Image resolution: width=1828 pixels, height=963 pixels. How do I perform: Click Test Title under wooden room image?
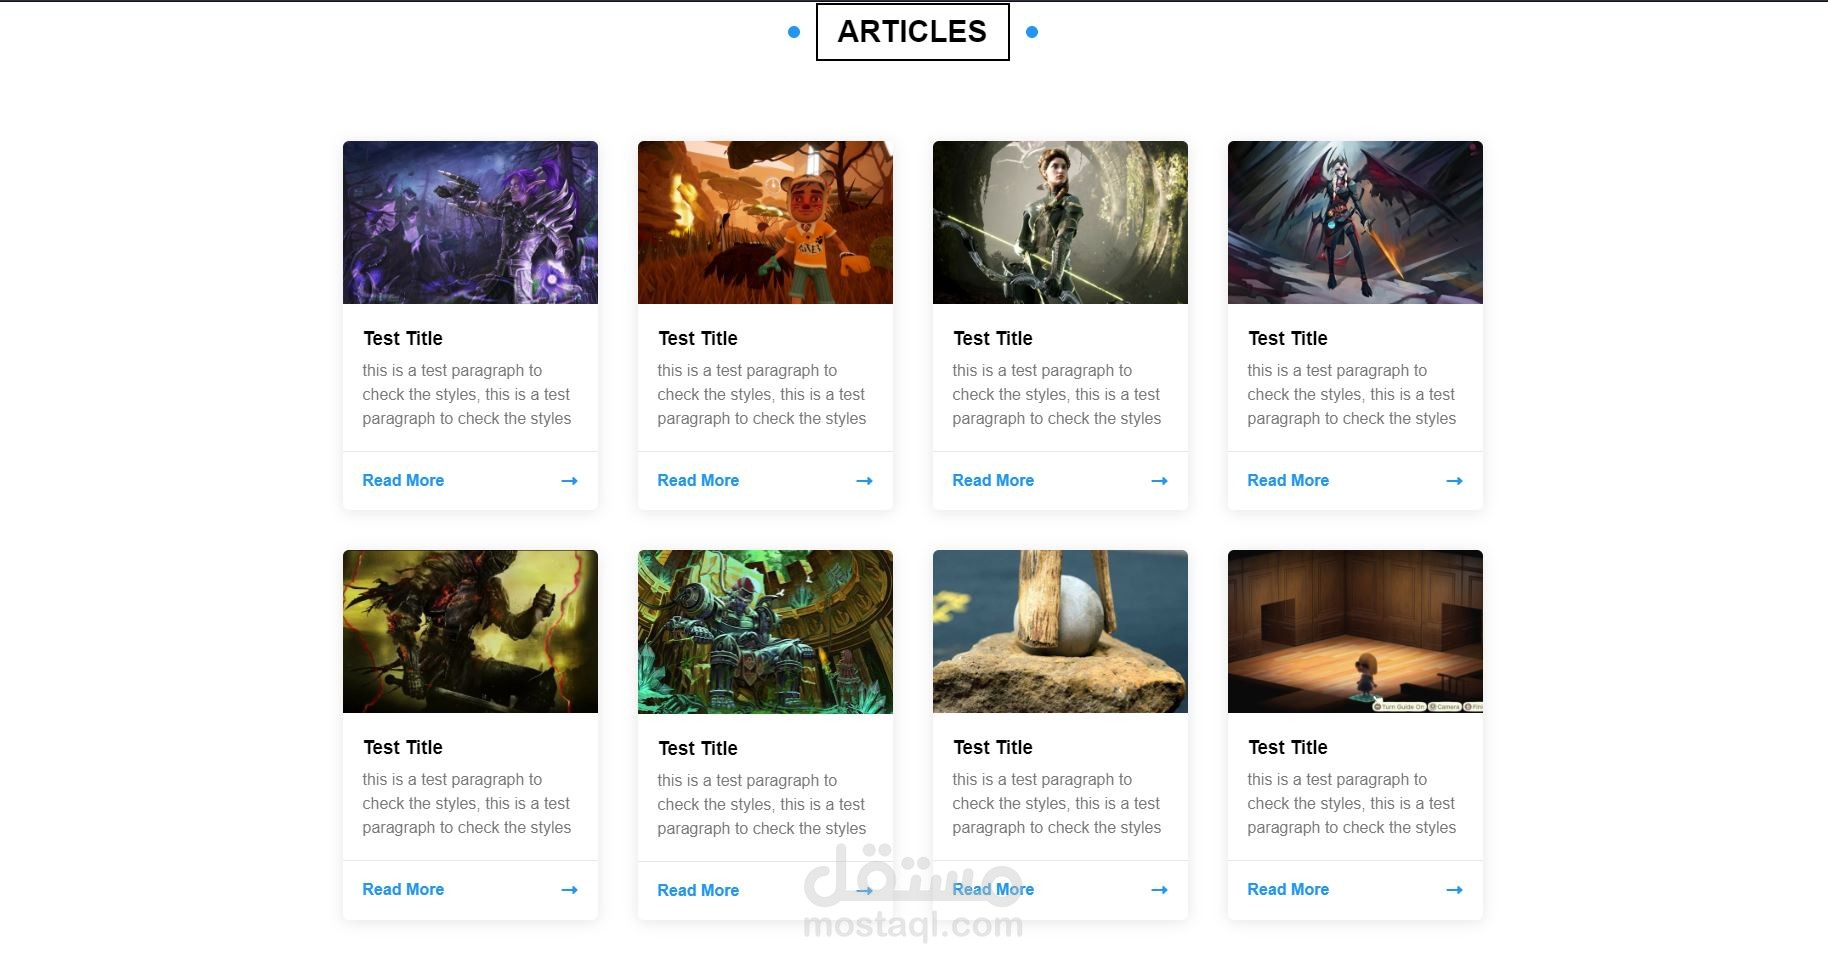[1288, 747]
